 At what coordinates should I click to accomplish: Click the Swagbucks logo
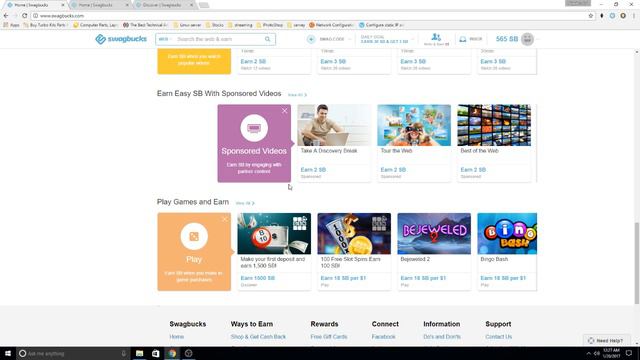pyautogui.click(x=121, y=39)
